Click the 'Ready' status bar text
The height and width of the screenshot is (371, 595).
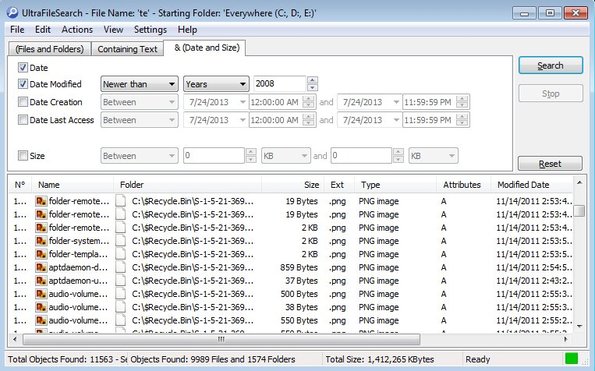tap(478, 359)
